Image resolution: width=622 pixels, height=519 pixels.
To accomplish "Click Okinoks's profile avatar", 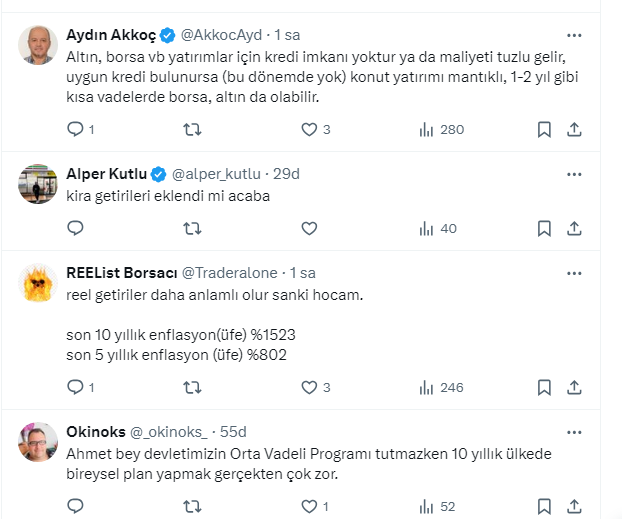I will (37, 440).
